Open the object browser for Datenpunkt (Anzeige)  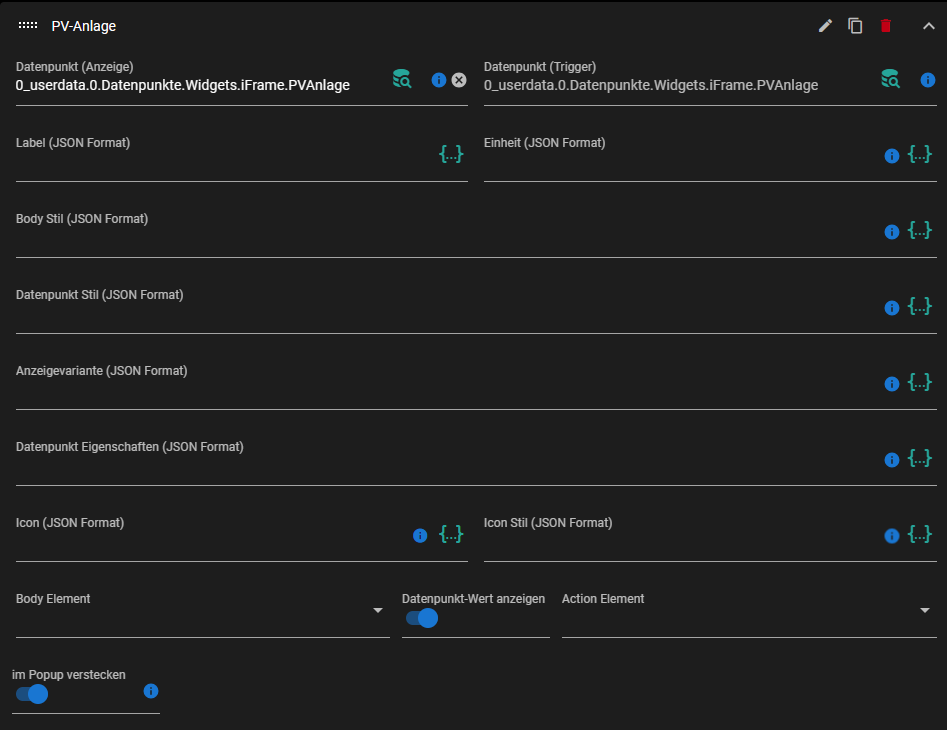pyautogui.click(x=402, y=79)
